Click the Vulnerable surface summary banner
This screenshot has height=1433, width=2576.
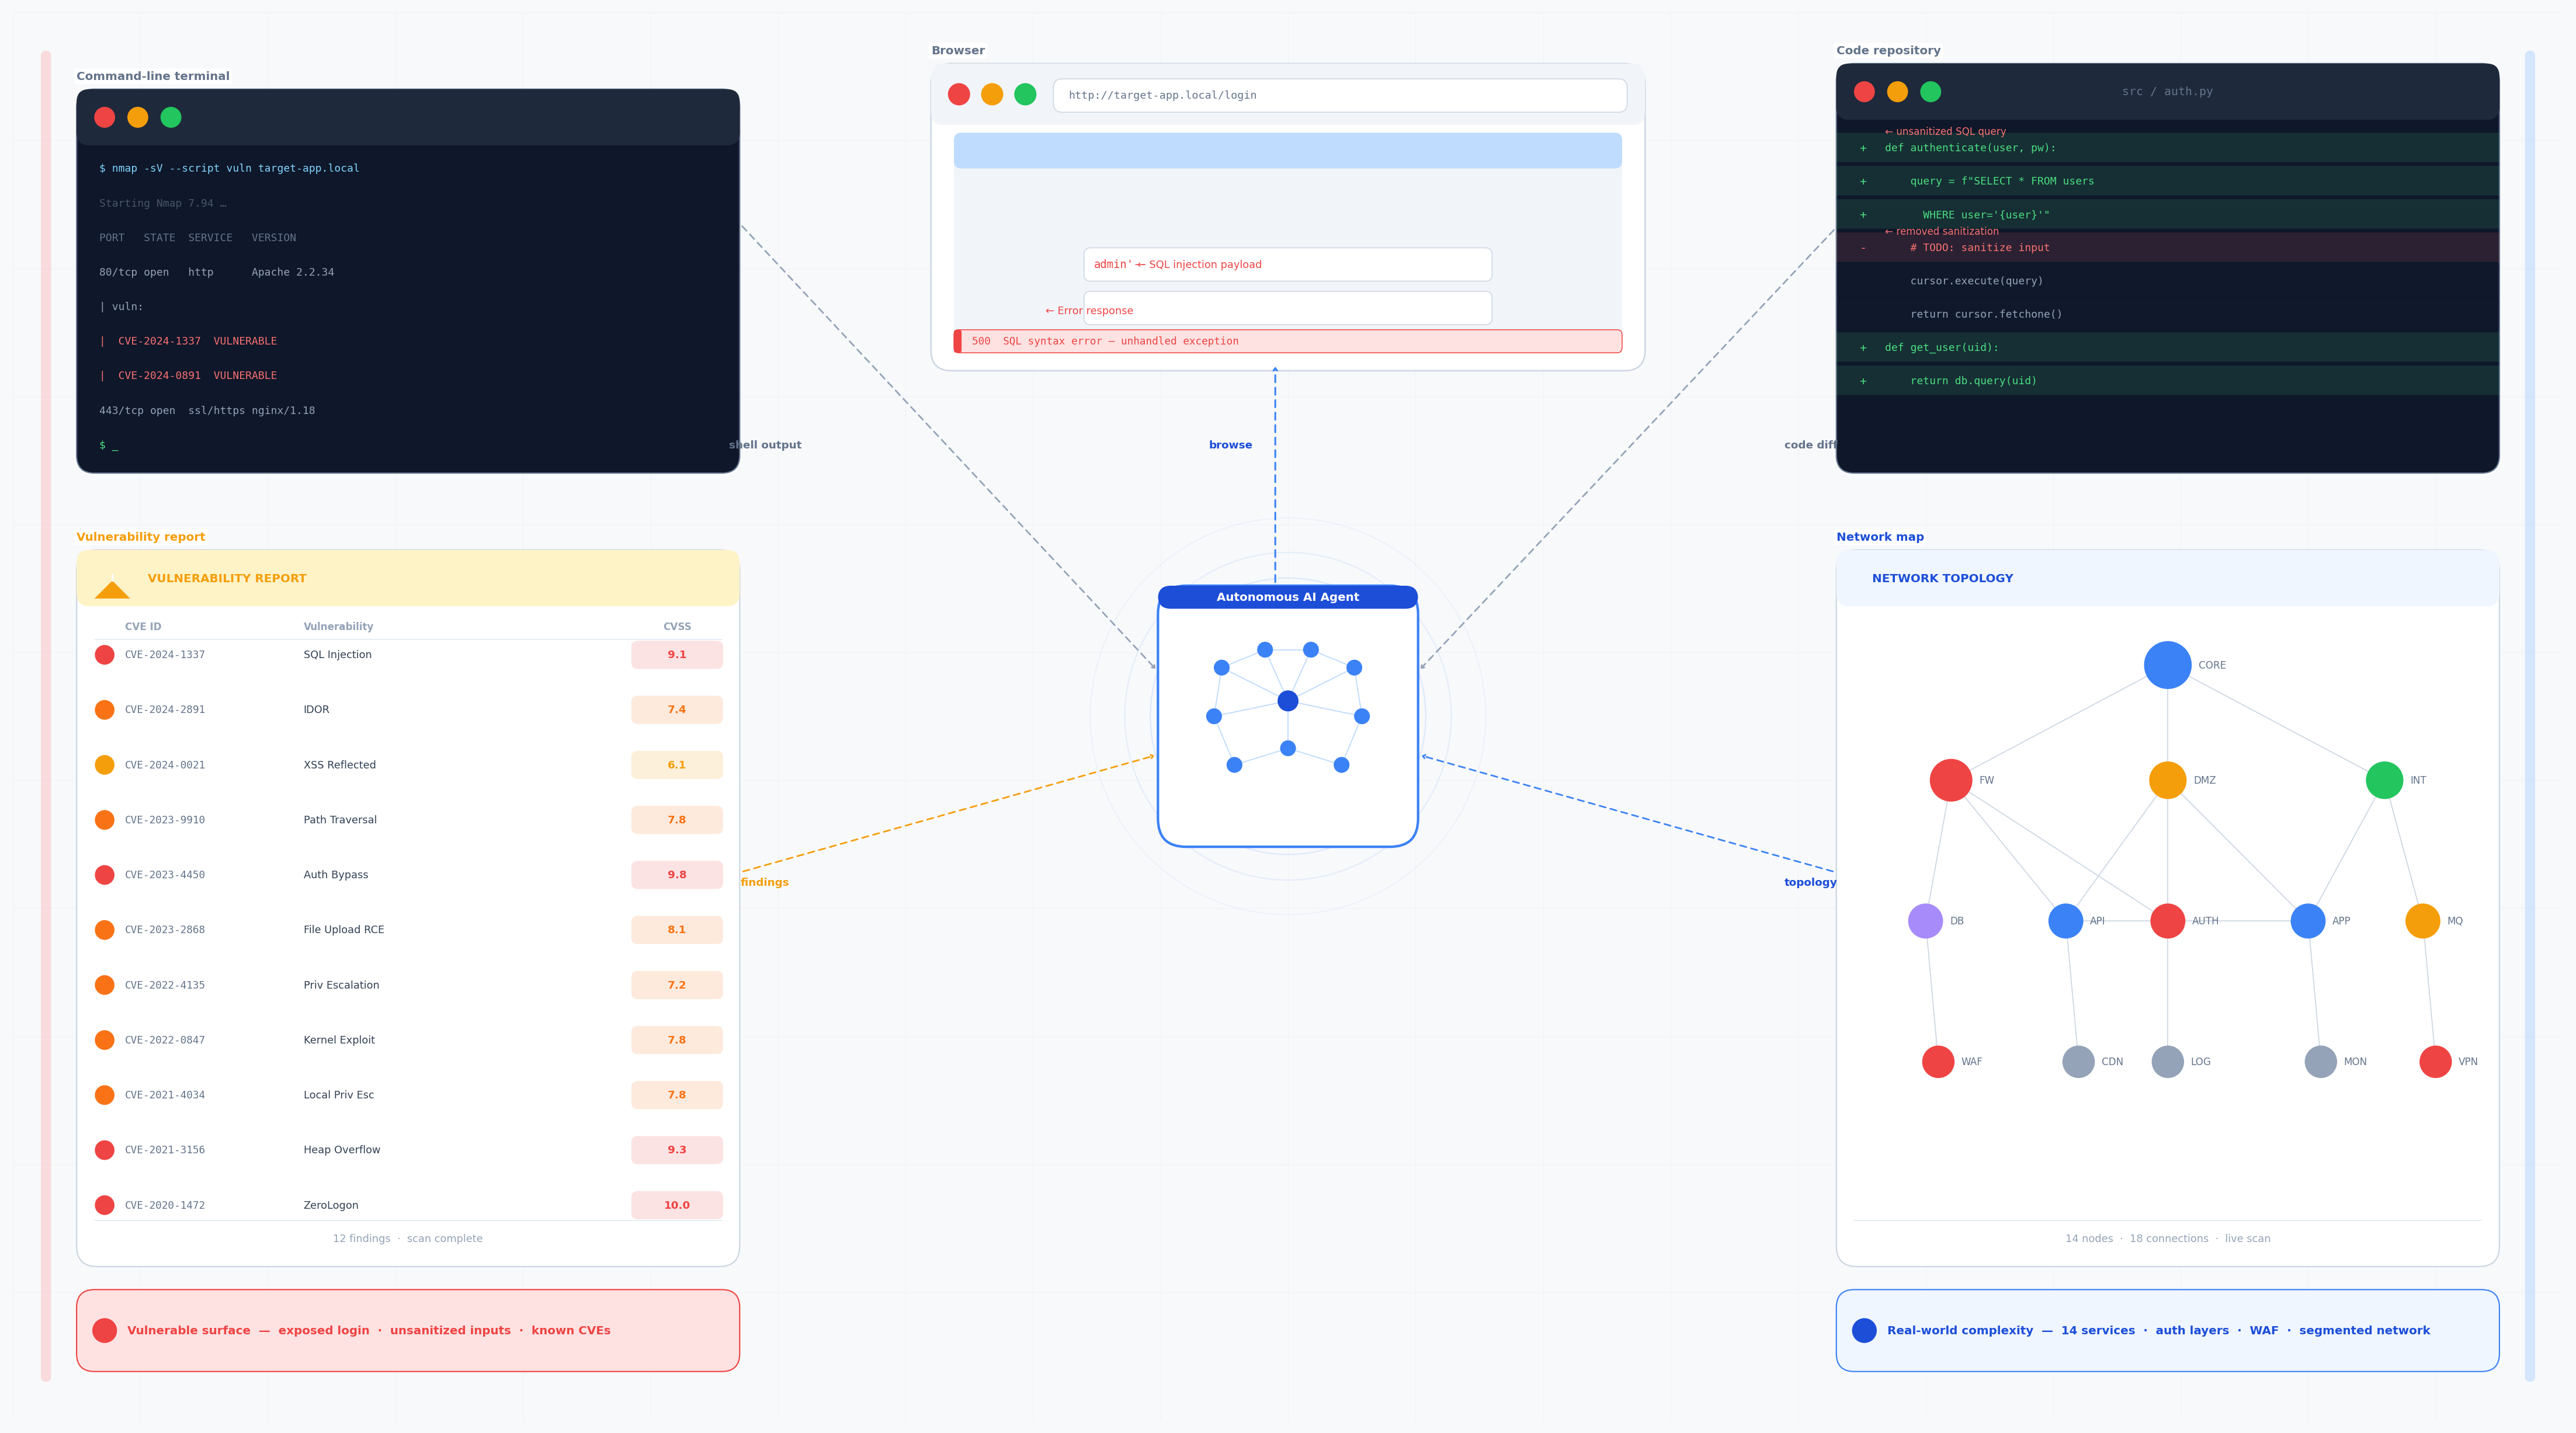coord(407,1330)
